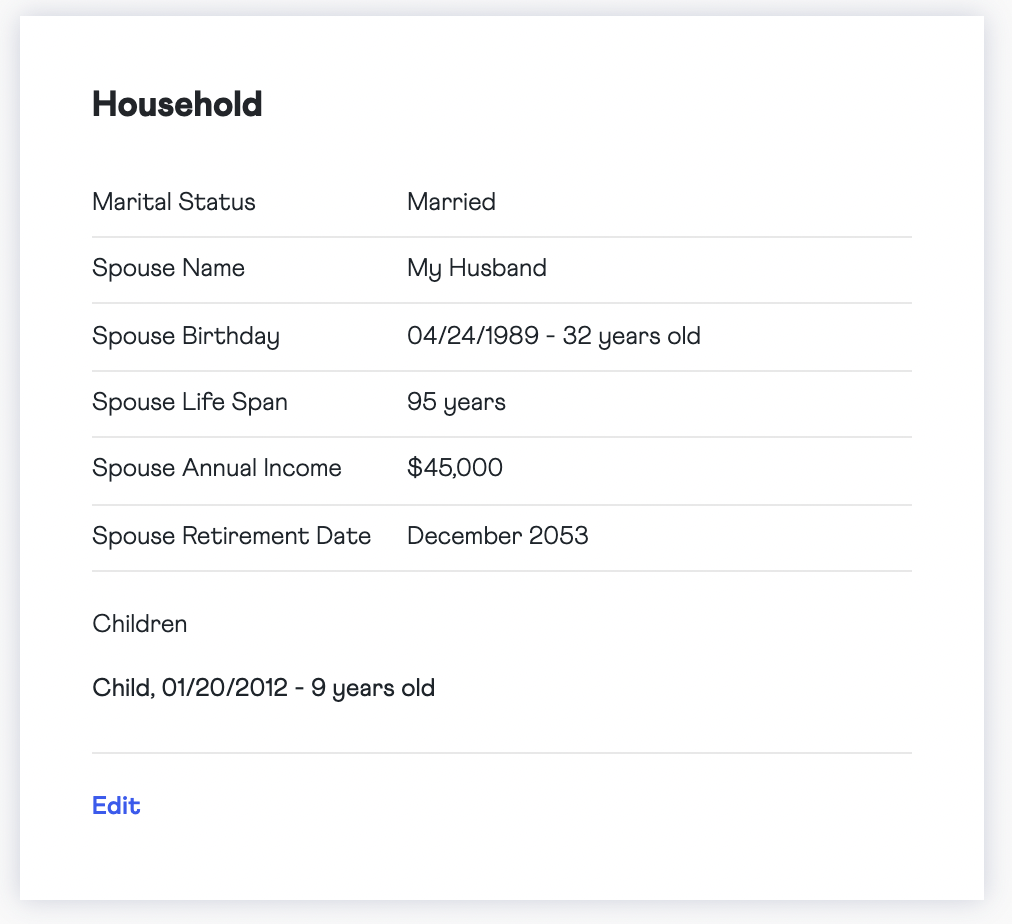
Task: Click the Married value
Action: coord(451,202)
